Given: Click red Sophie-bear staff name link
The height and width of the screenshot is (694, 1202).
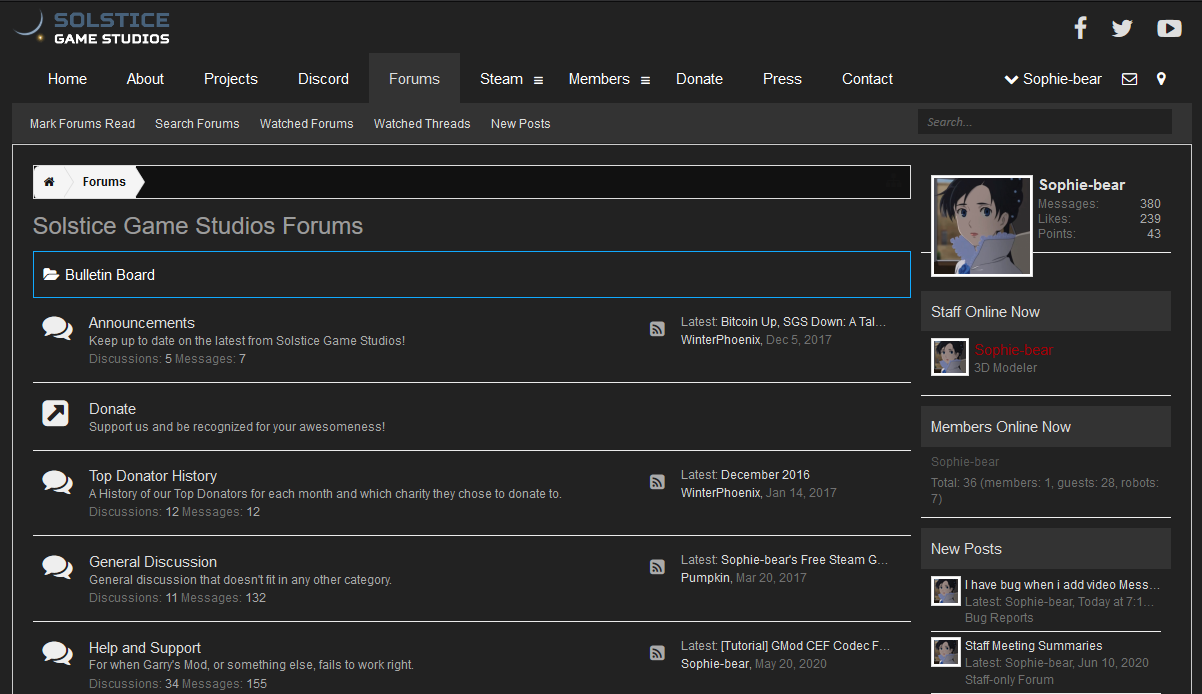Looking at the screenshot, I should [x=1014, y=350].
